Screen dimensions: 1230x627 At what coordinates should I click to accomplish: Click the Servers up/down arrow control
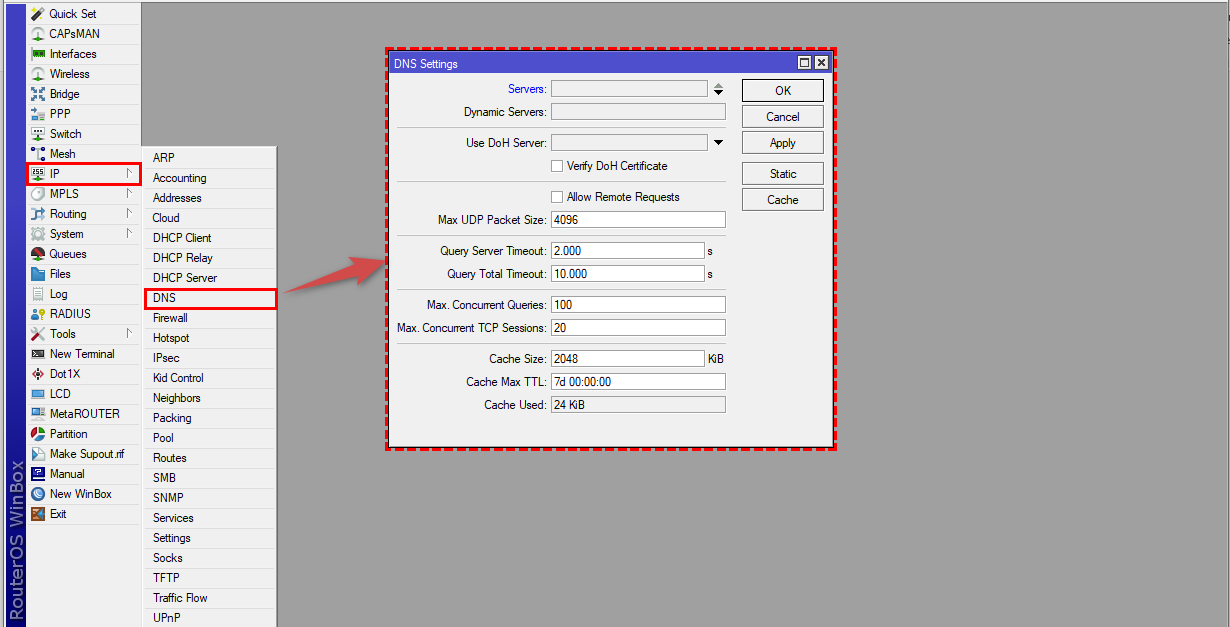coord(718,89)
